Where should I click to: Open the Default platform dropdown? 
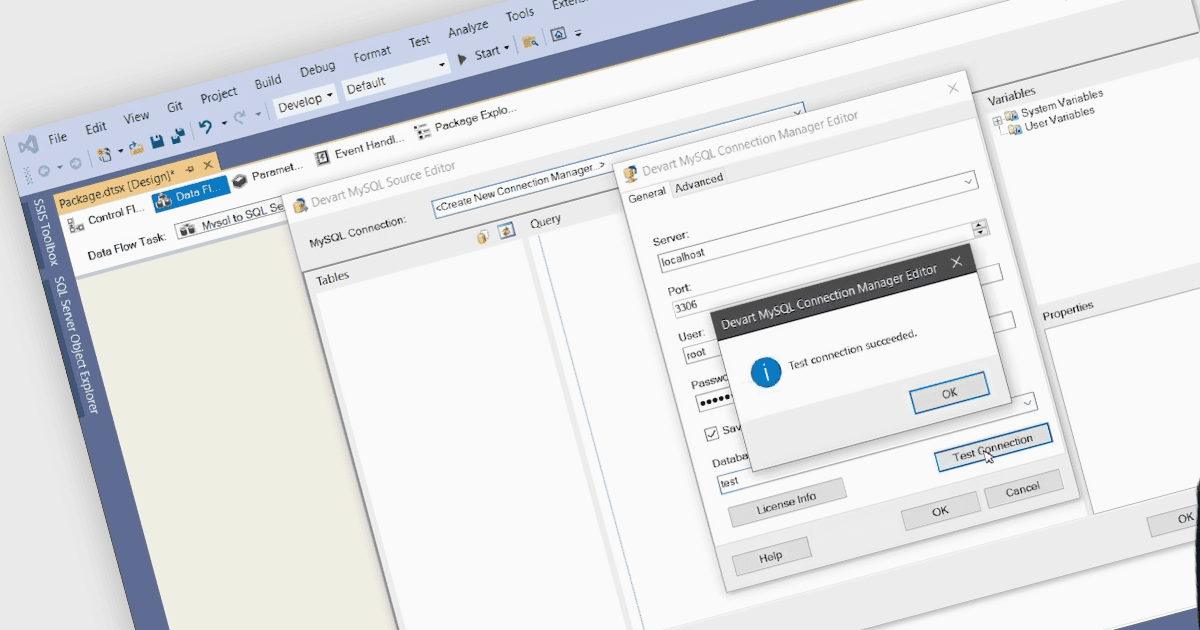click(441, 64)
